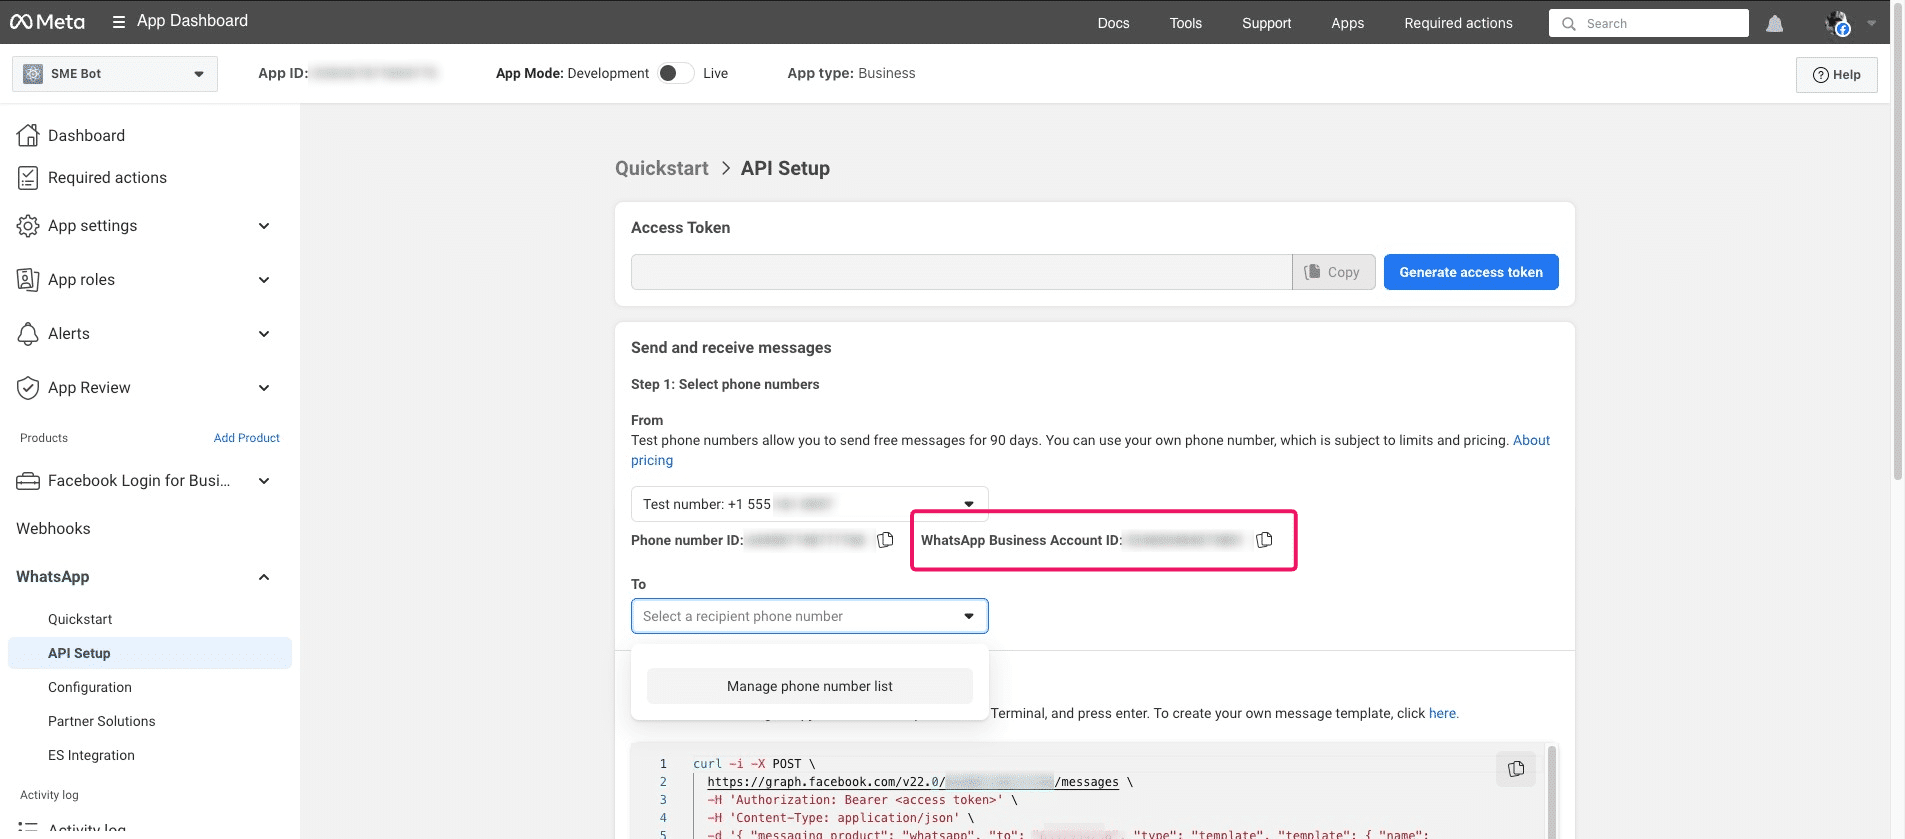Toggle App Mode to Live
This screenshot has width=1905, height=839.
[676, 73]
